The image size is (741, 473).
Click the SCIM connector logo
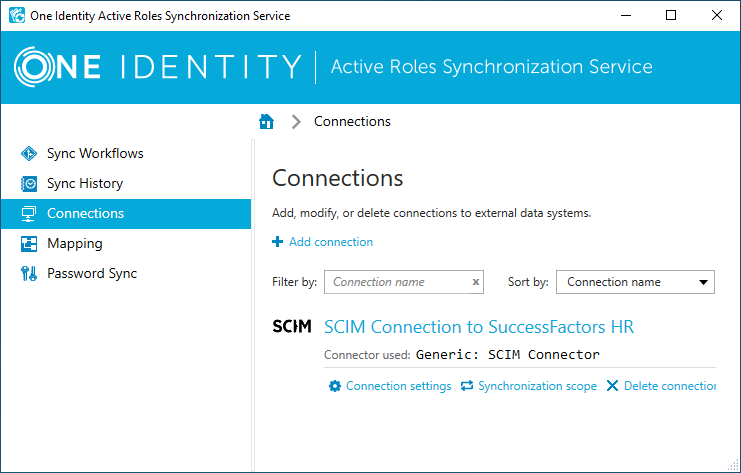(x=292, y=327)
